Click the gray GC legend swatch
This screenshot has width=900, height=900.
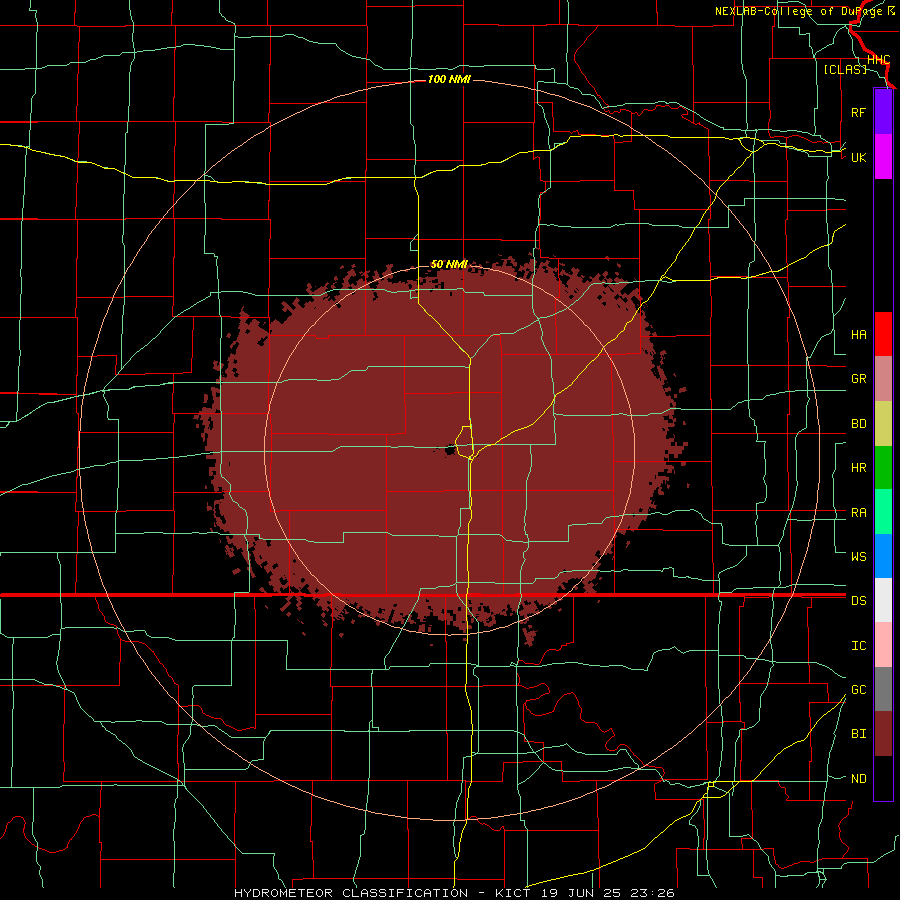883,689
